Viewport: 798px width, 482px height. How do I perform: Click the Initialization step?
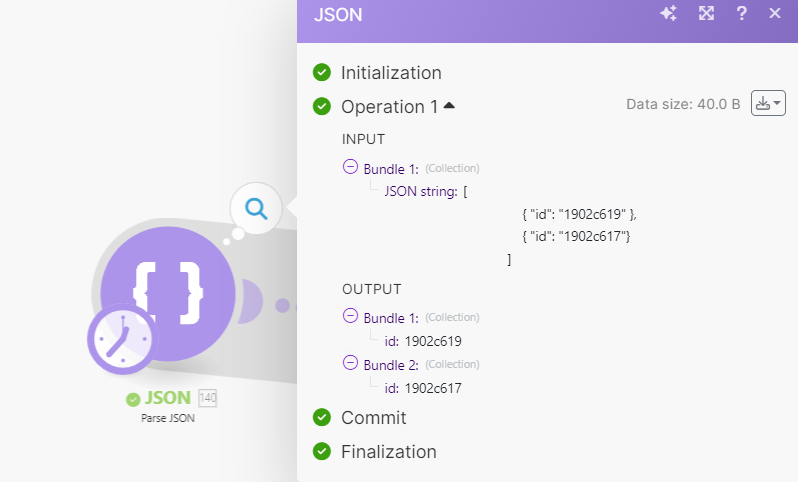(x=390, y=72)
